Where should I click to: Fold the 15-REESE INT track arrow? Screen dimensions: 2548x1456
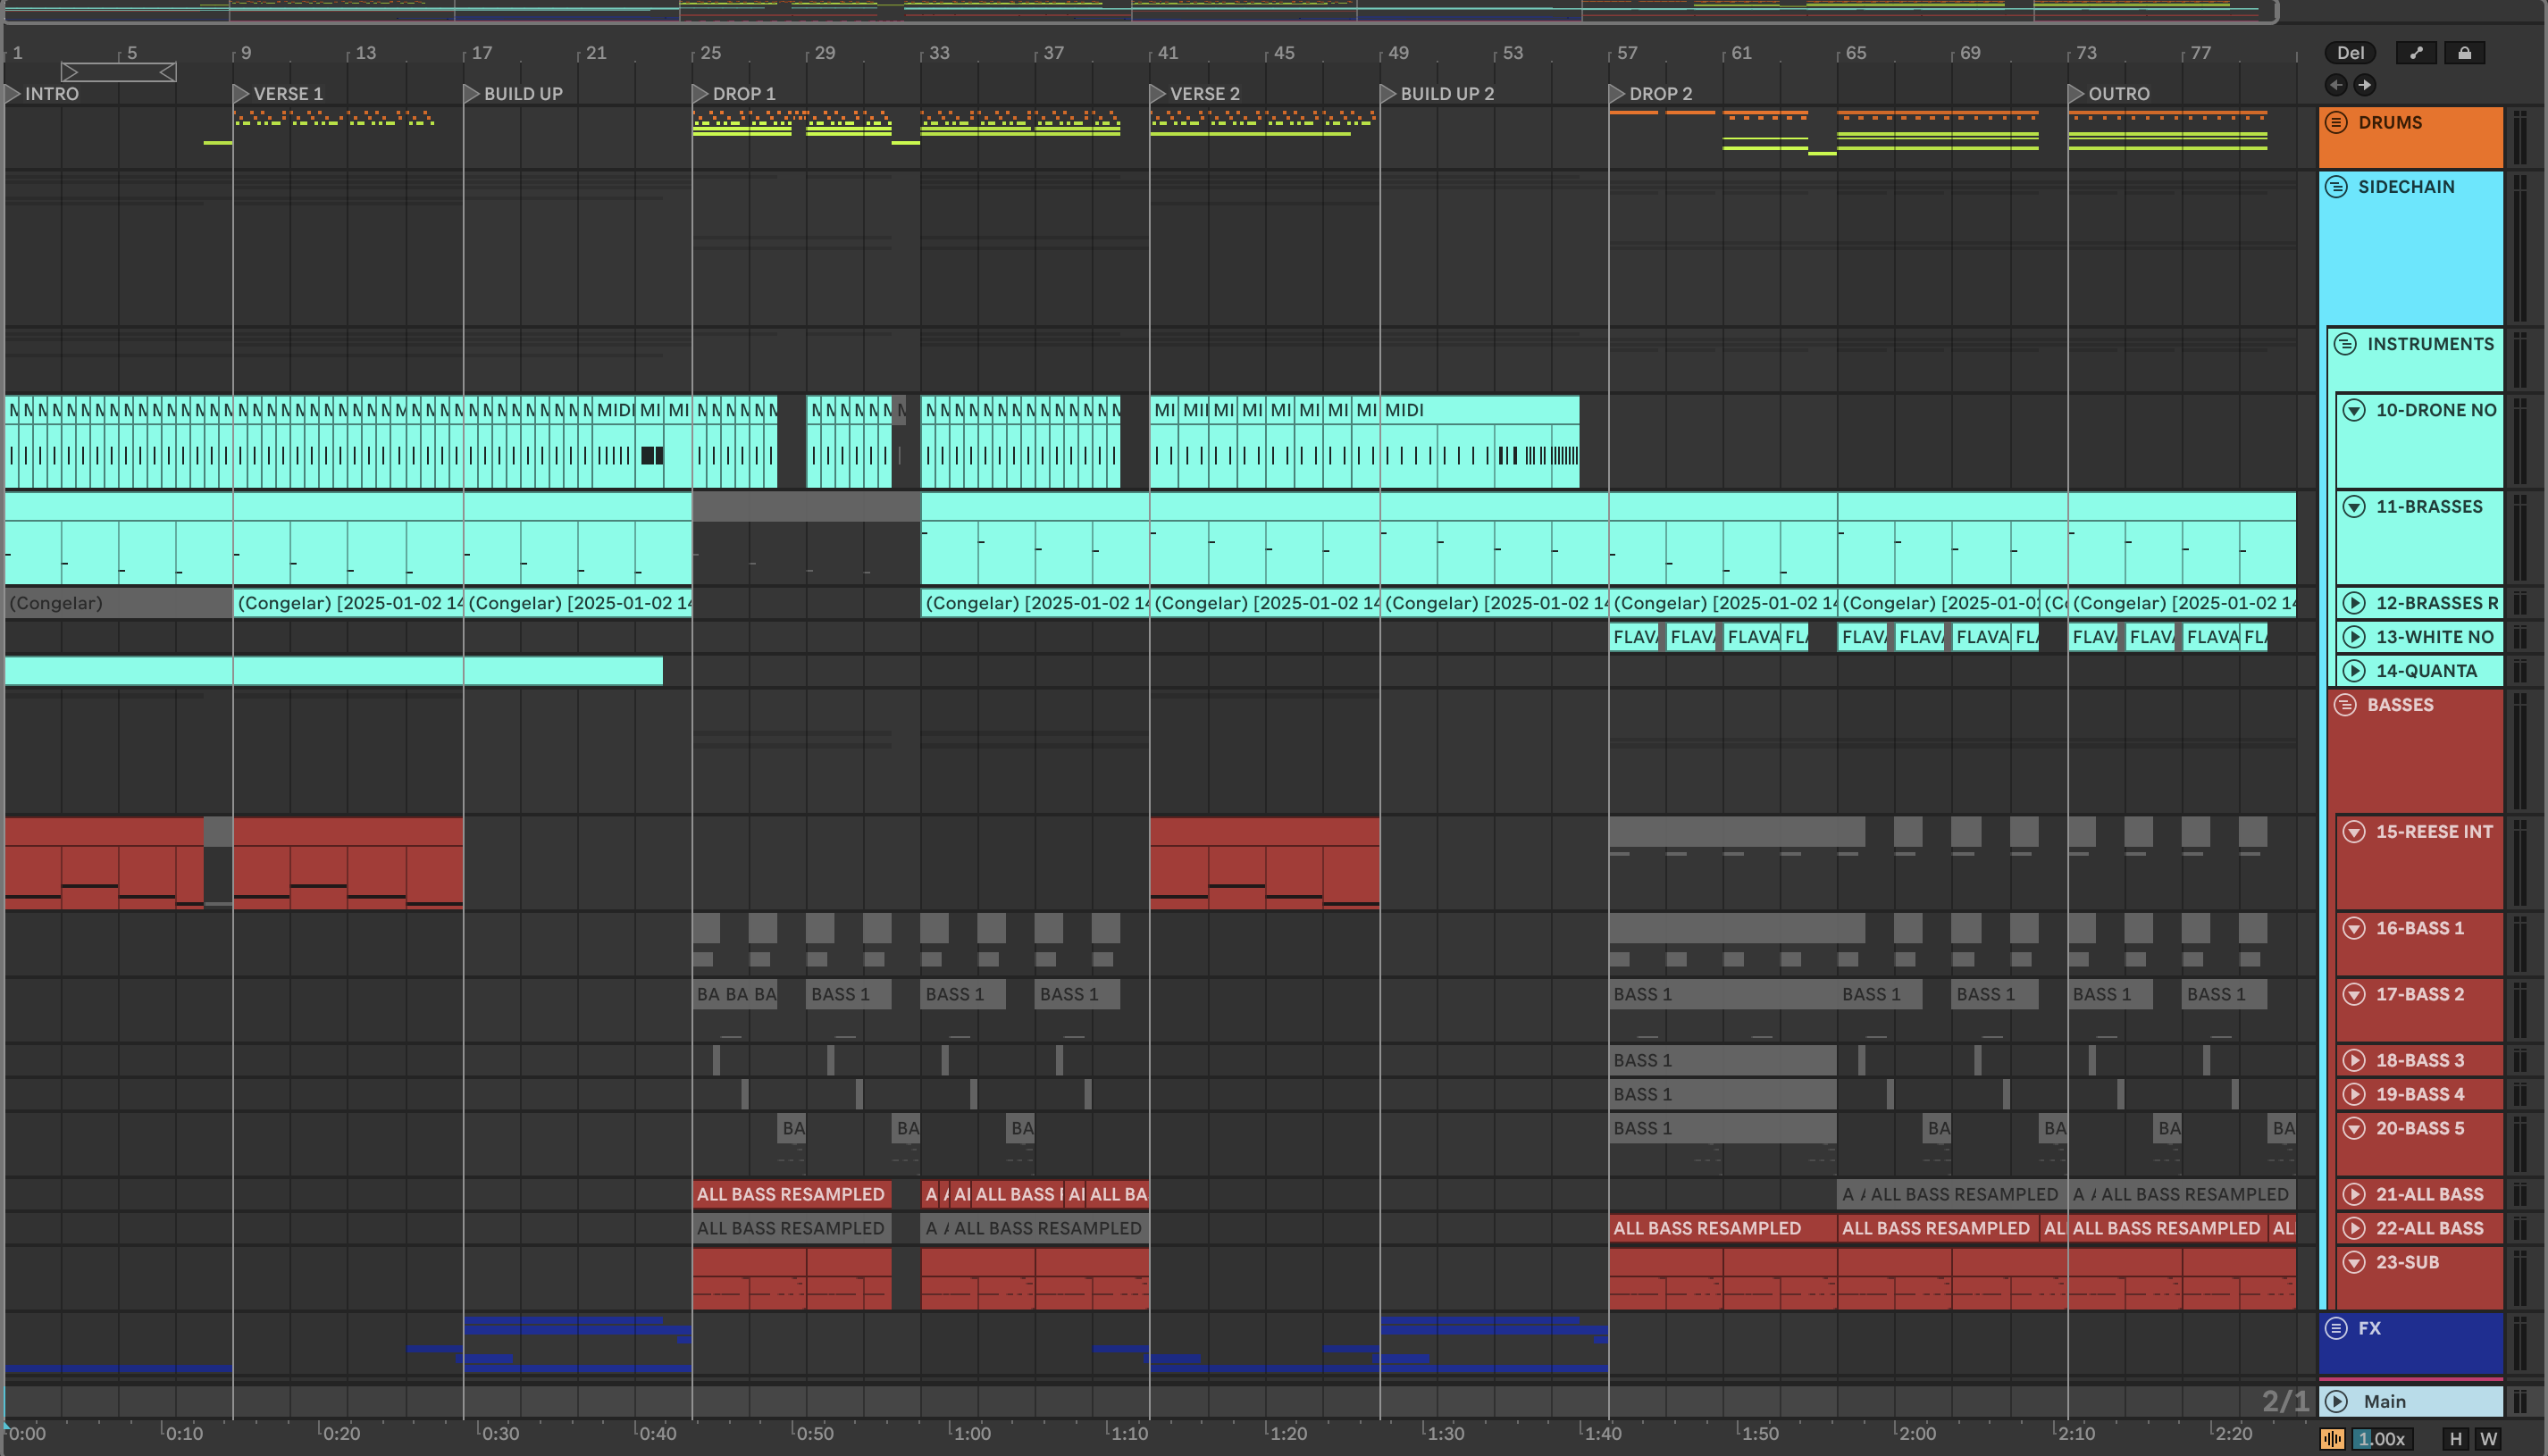point(2354,832)
